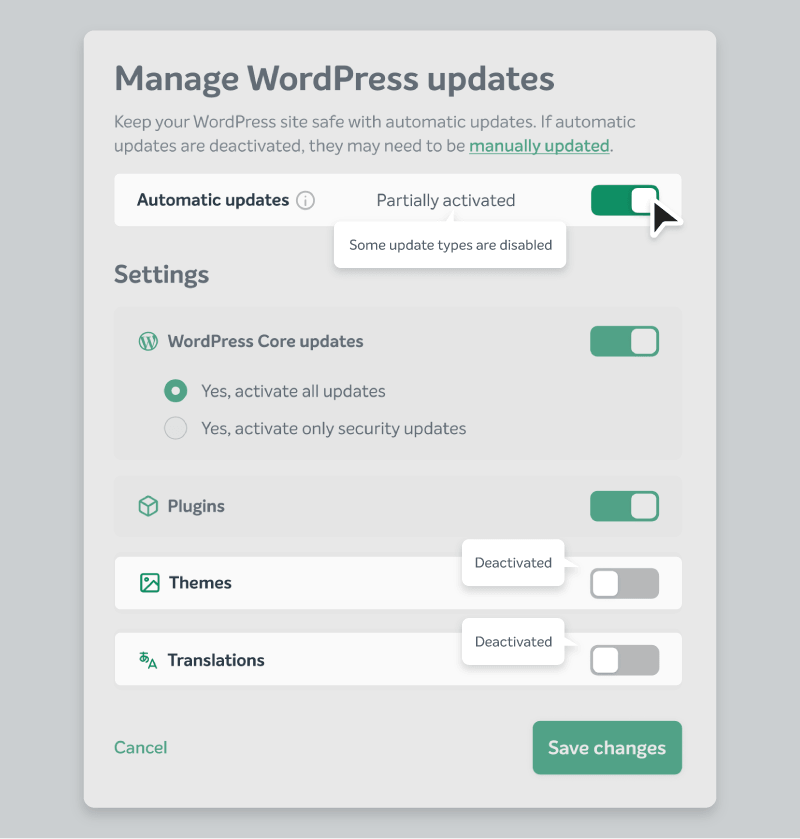Click the Deactivated tooltip above the Translations switch
Image resolution: width=800 pixels, height=839 pixels.
tap(513, 642)
